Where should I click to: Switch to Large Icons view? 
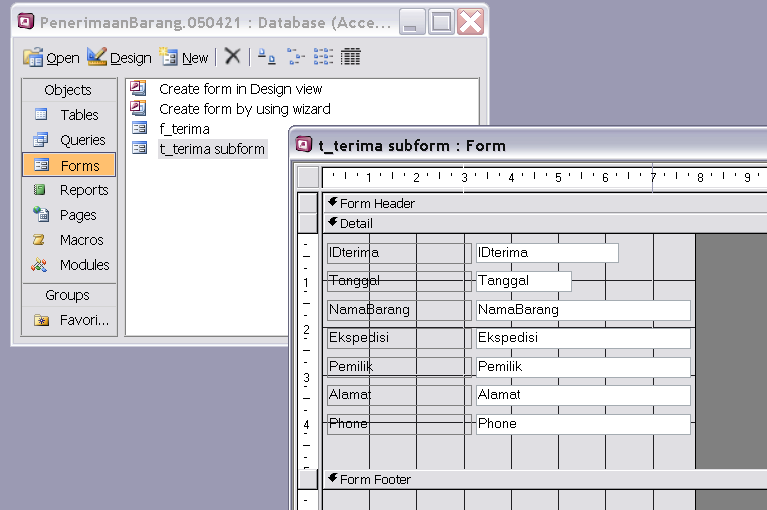coord(266,57)
